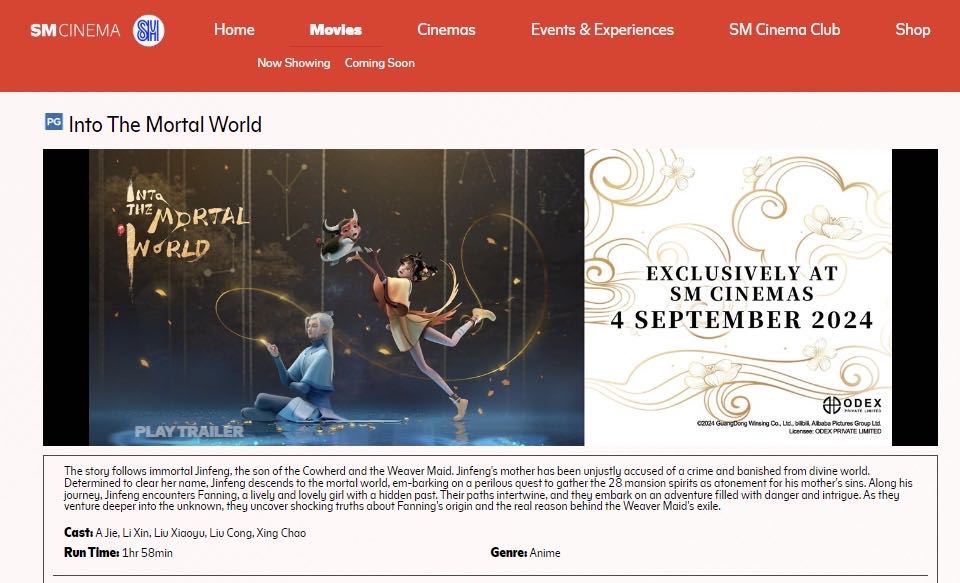Viewport: 960px width, 583px height.
Task: Open the SM Cinema Club page
Action: tap(784, 29)
